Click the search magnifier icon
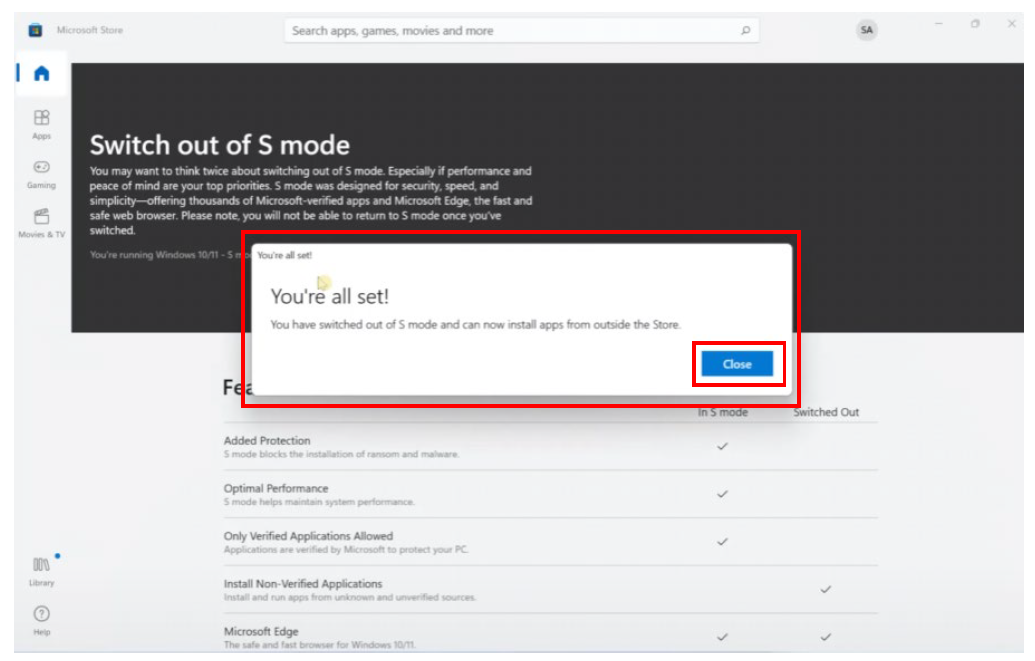This screenshot has height=661, width=1035. tap(745, 31)
